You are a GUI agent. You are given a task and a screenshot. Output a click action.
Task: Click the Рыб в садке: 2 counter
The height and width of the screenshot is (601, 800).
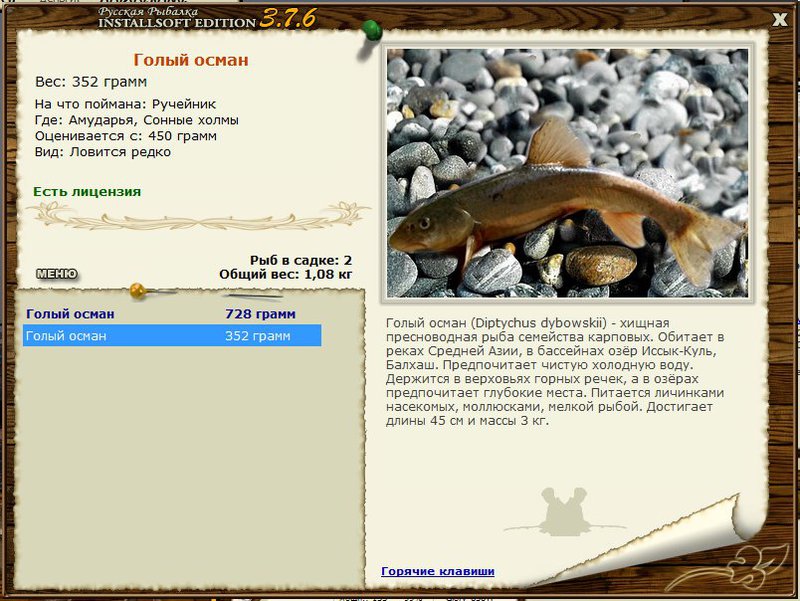(x=301, y=261)
